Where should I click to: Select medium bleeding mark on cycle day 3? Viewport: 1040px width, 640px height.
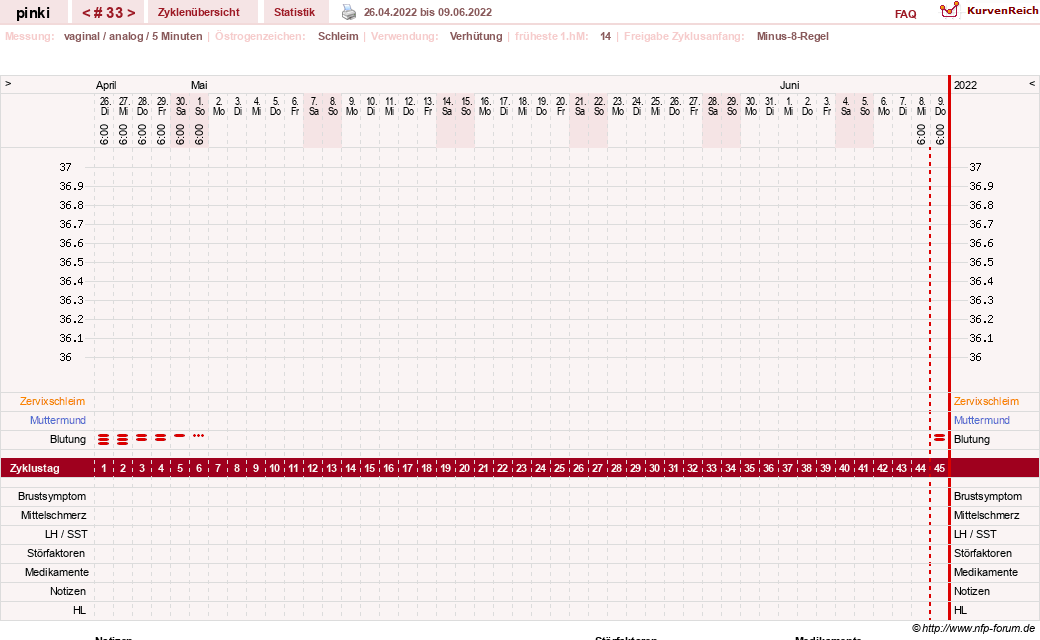(141, 438)
